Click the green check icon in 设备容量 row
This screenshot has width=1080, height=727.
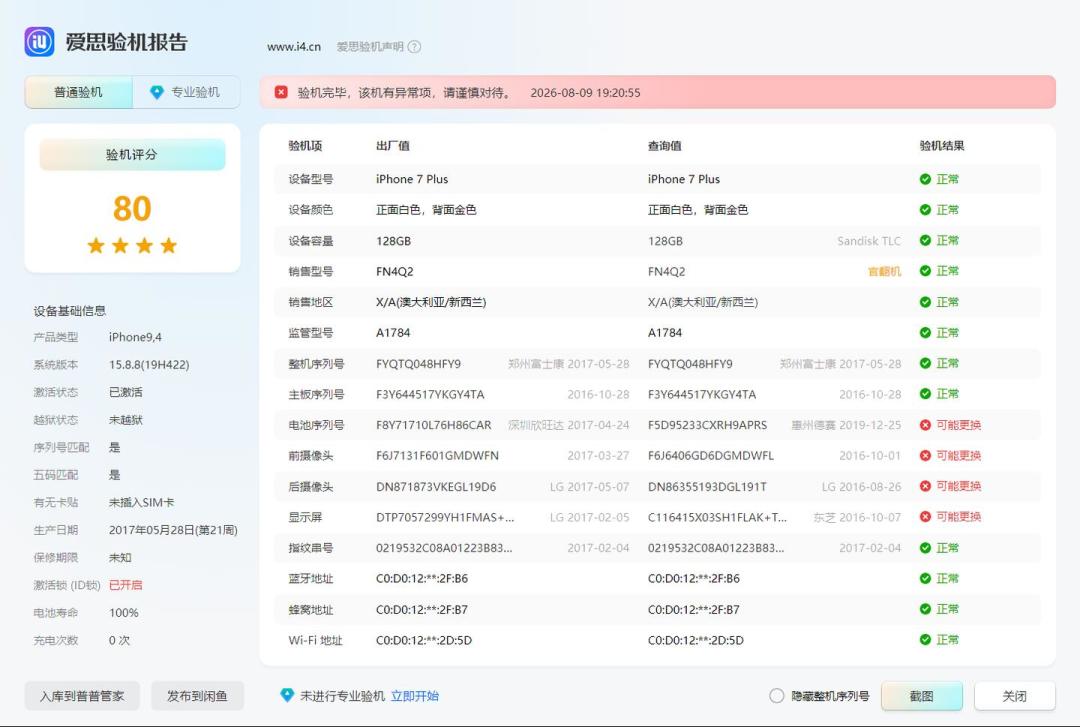click(925, 240)
